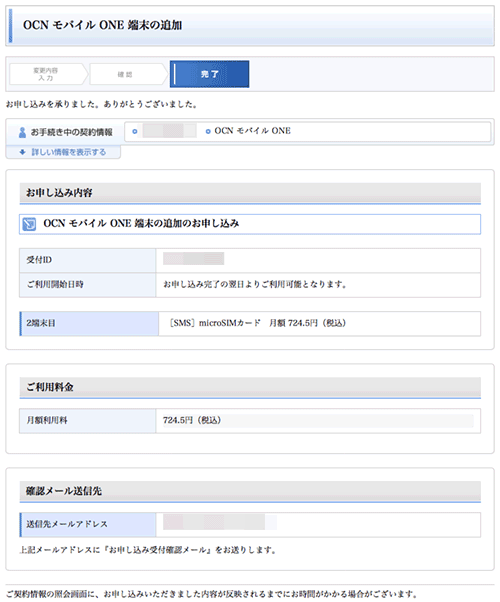The height and width of the screenshot is (602, 500).
Task: Click the 月額利用料 label cell
Action: (x=88, y=421)
